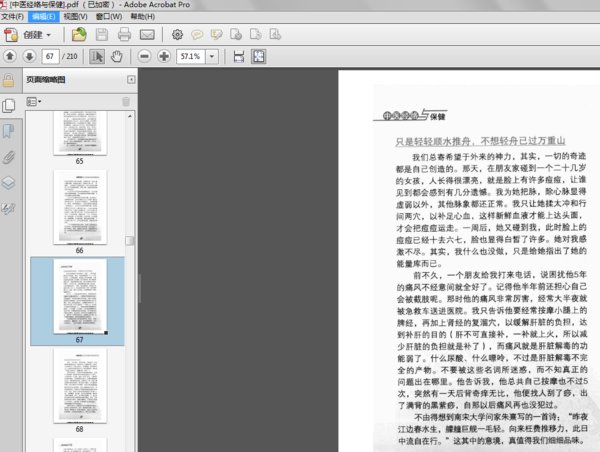Open the page thumbnails panel icon

pos(9,106)
